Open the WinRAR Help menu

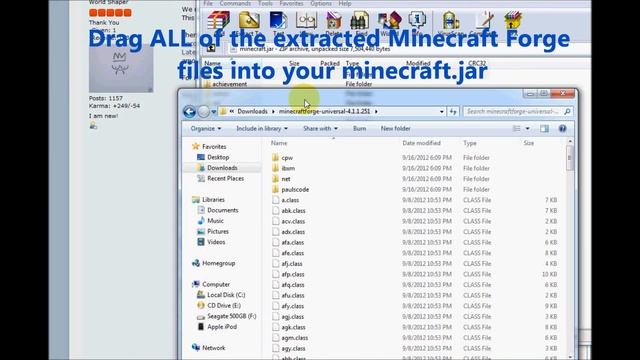pyautogui.click(x=345, y=3)
